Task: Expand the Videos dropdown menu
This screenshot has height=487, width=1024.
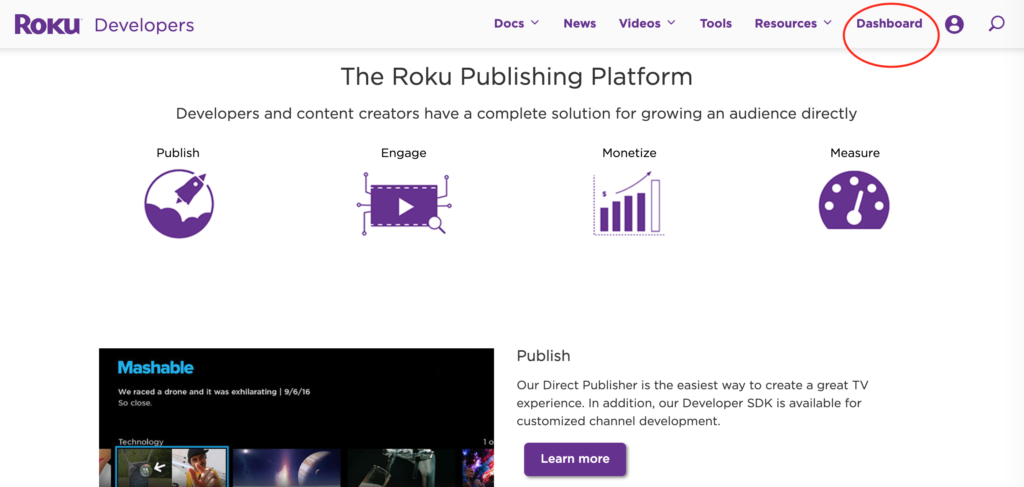Action: (646, 24)
